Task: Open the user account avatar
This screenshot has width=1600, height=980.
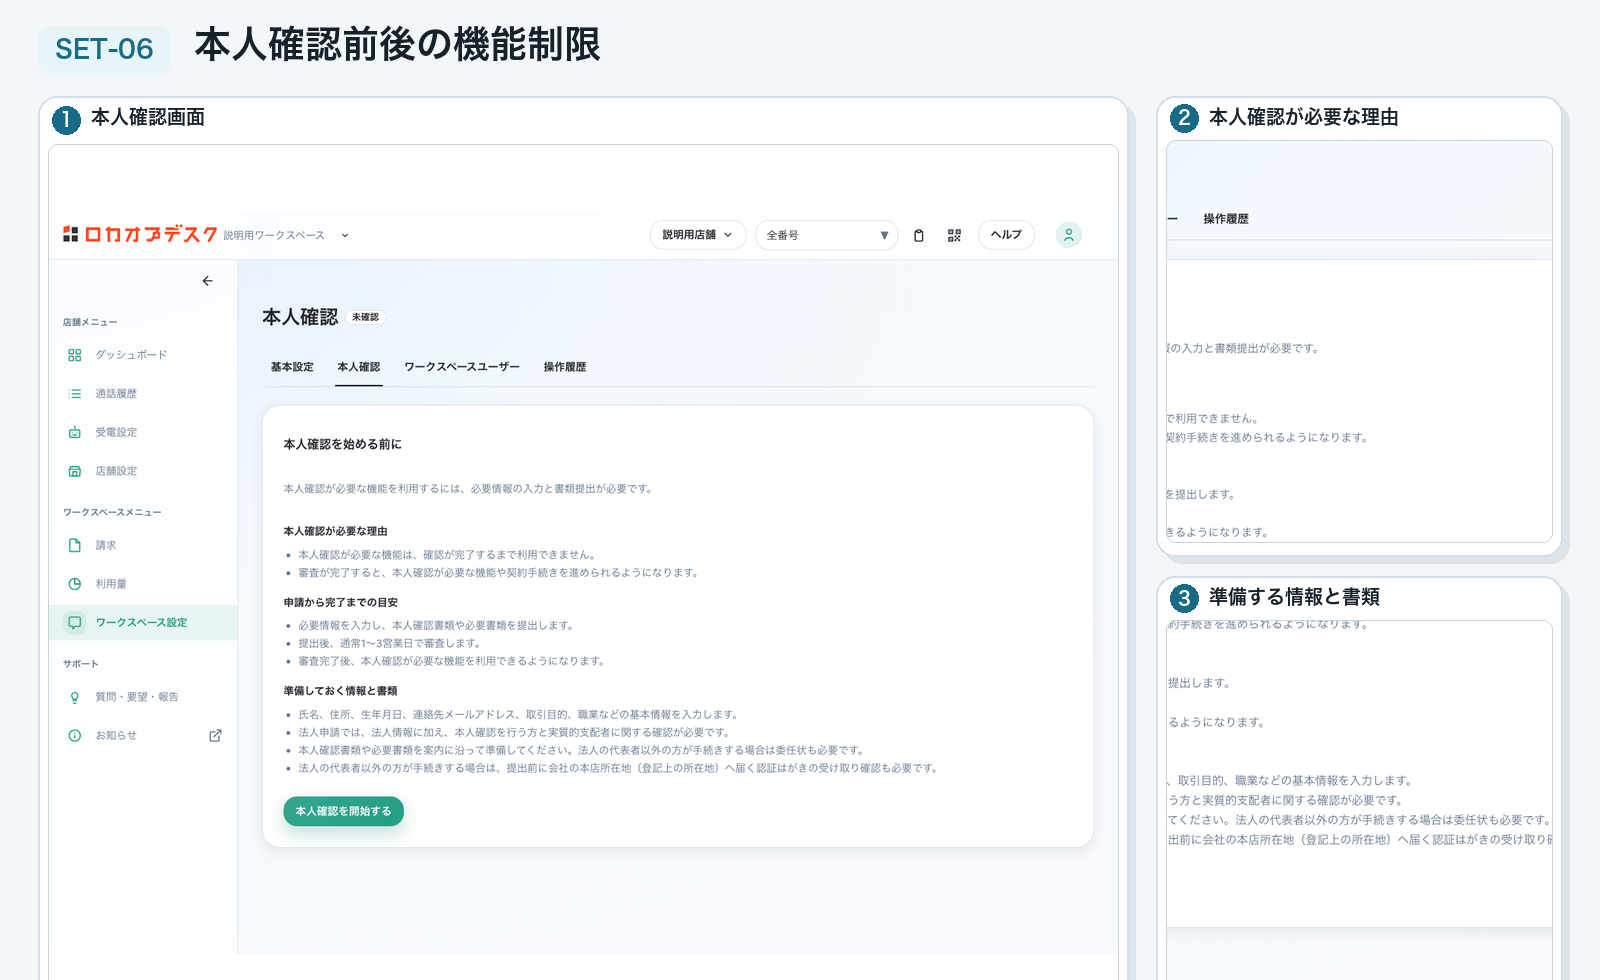Action: coord(1069,235)
